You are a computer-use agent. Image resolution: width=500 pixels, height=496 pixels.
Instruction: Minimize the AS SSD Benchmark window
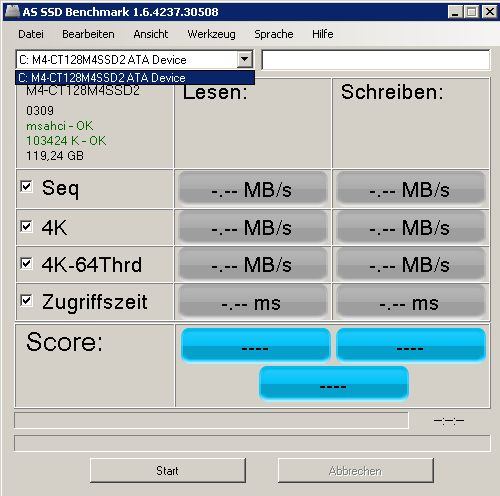455,12
